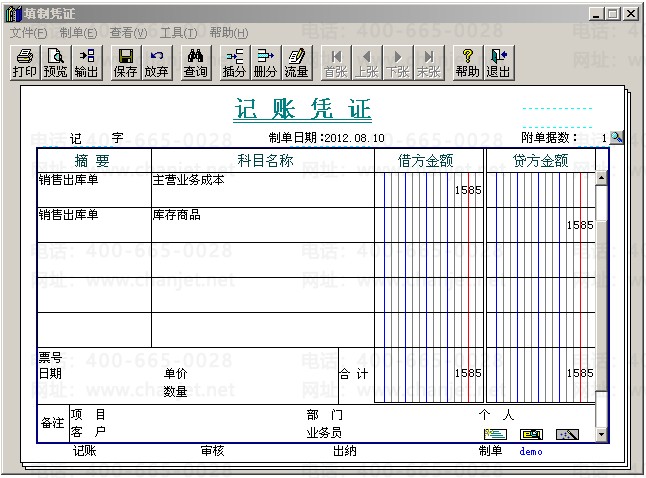The height and width of the screenshot is (478, 646).
Task: Open 预览 (Preview) from the toolbar
Action: click(x=56, y=63)
